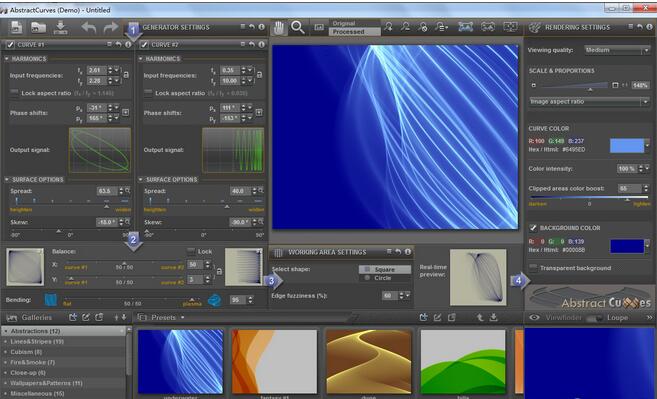Click the edit gallery pencil icon

[86, 317]
